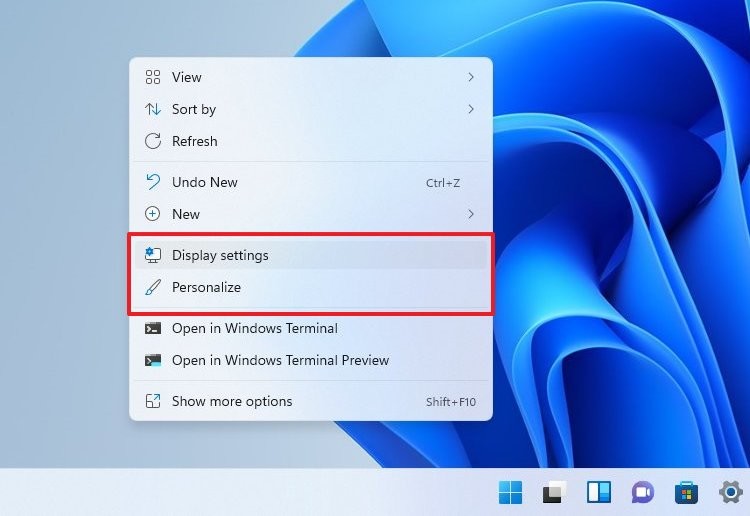Choose Refresh from the context menu
Viewport: 750px width, 516px height.
[311, 141]
